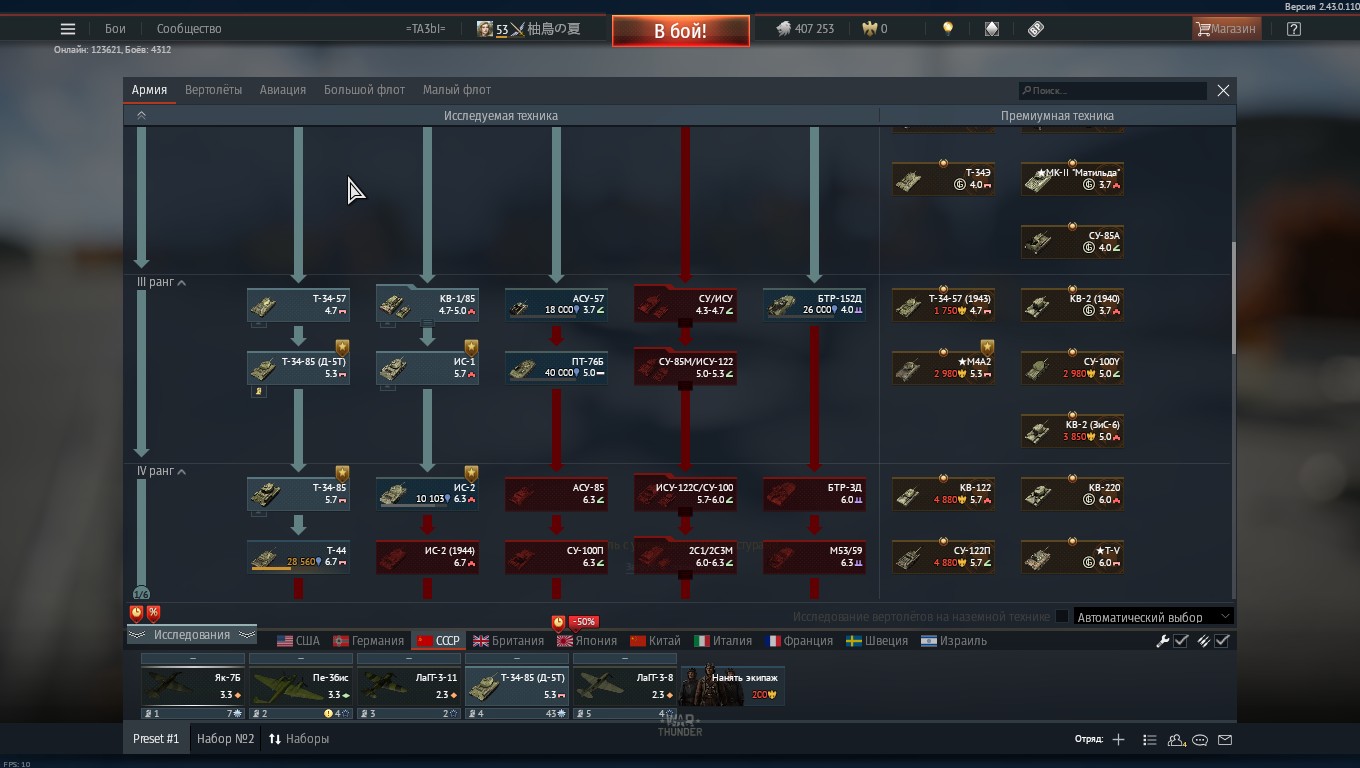
Task: Select Пе-3бис crew slot
Action: coord(301,686)
